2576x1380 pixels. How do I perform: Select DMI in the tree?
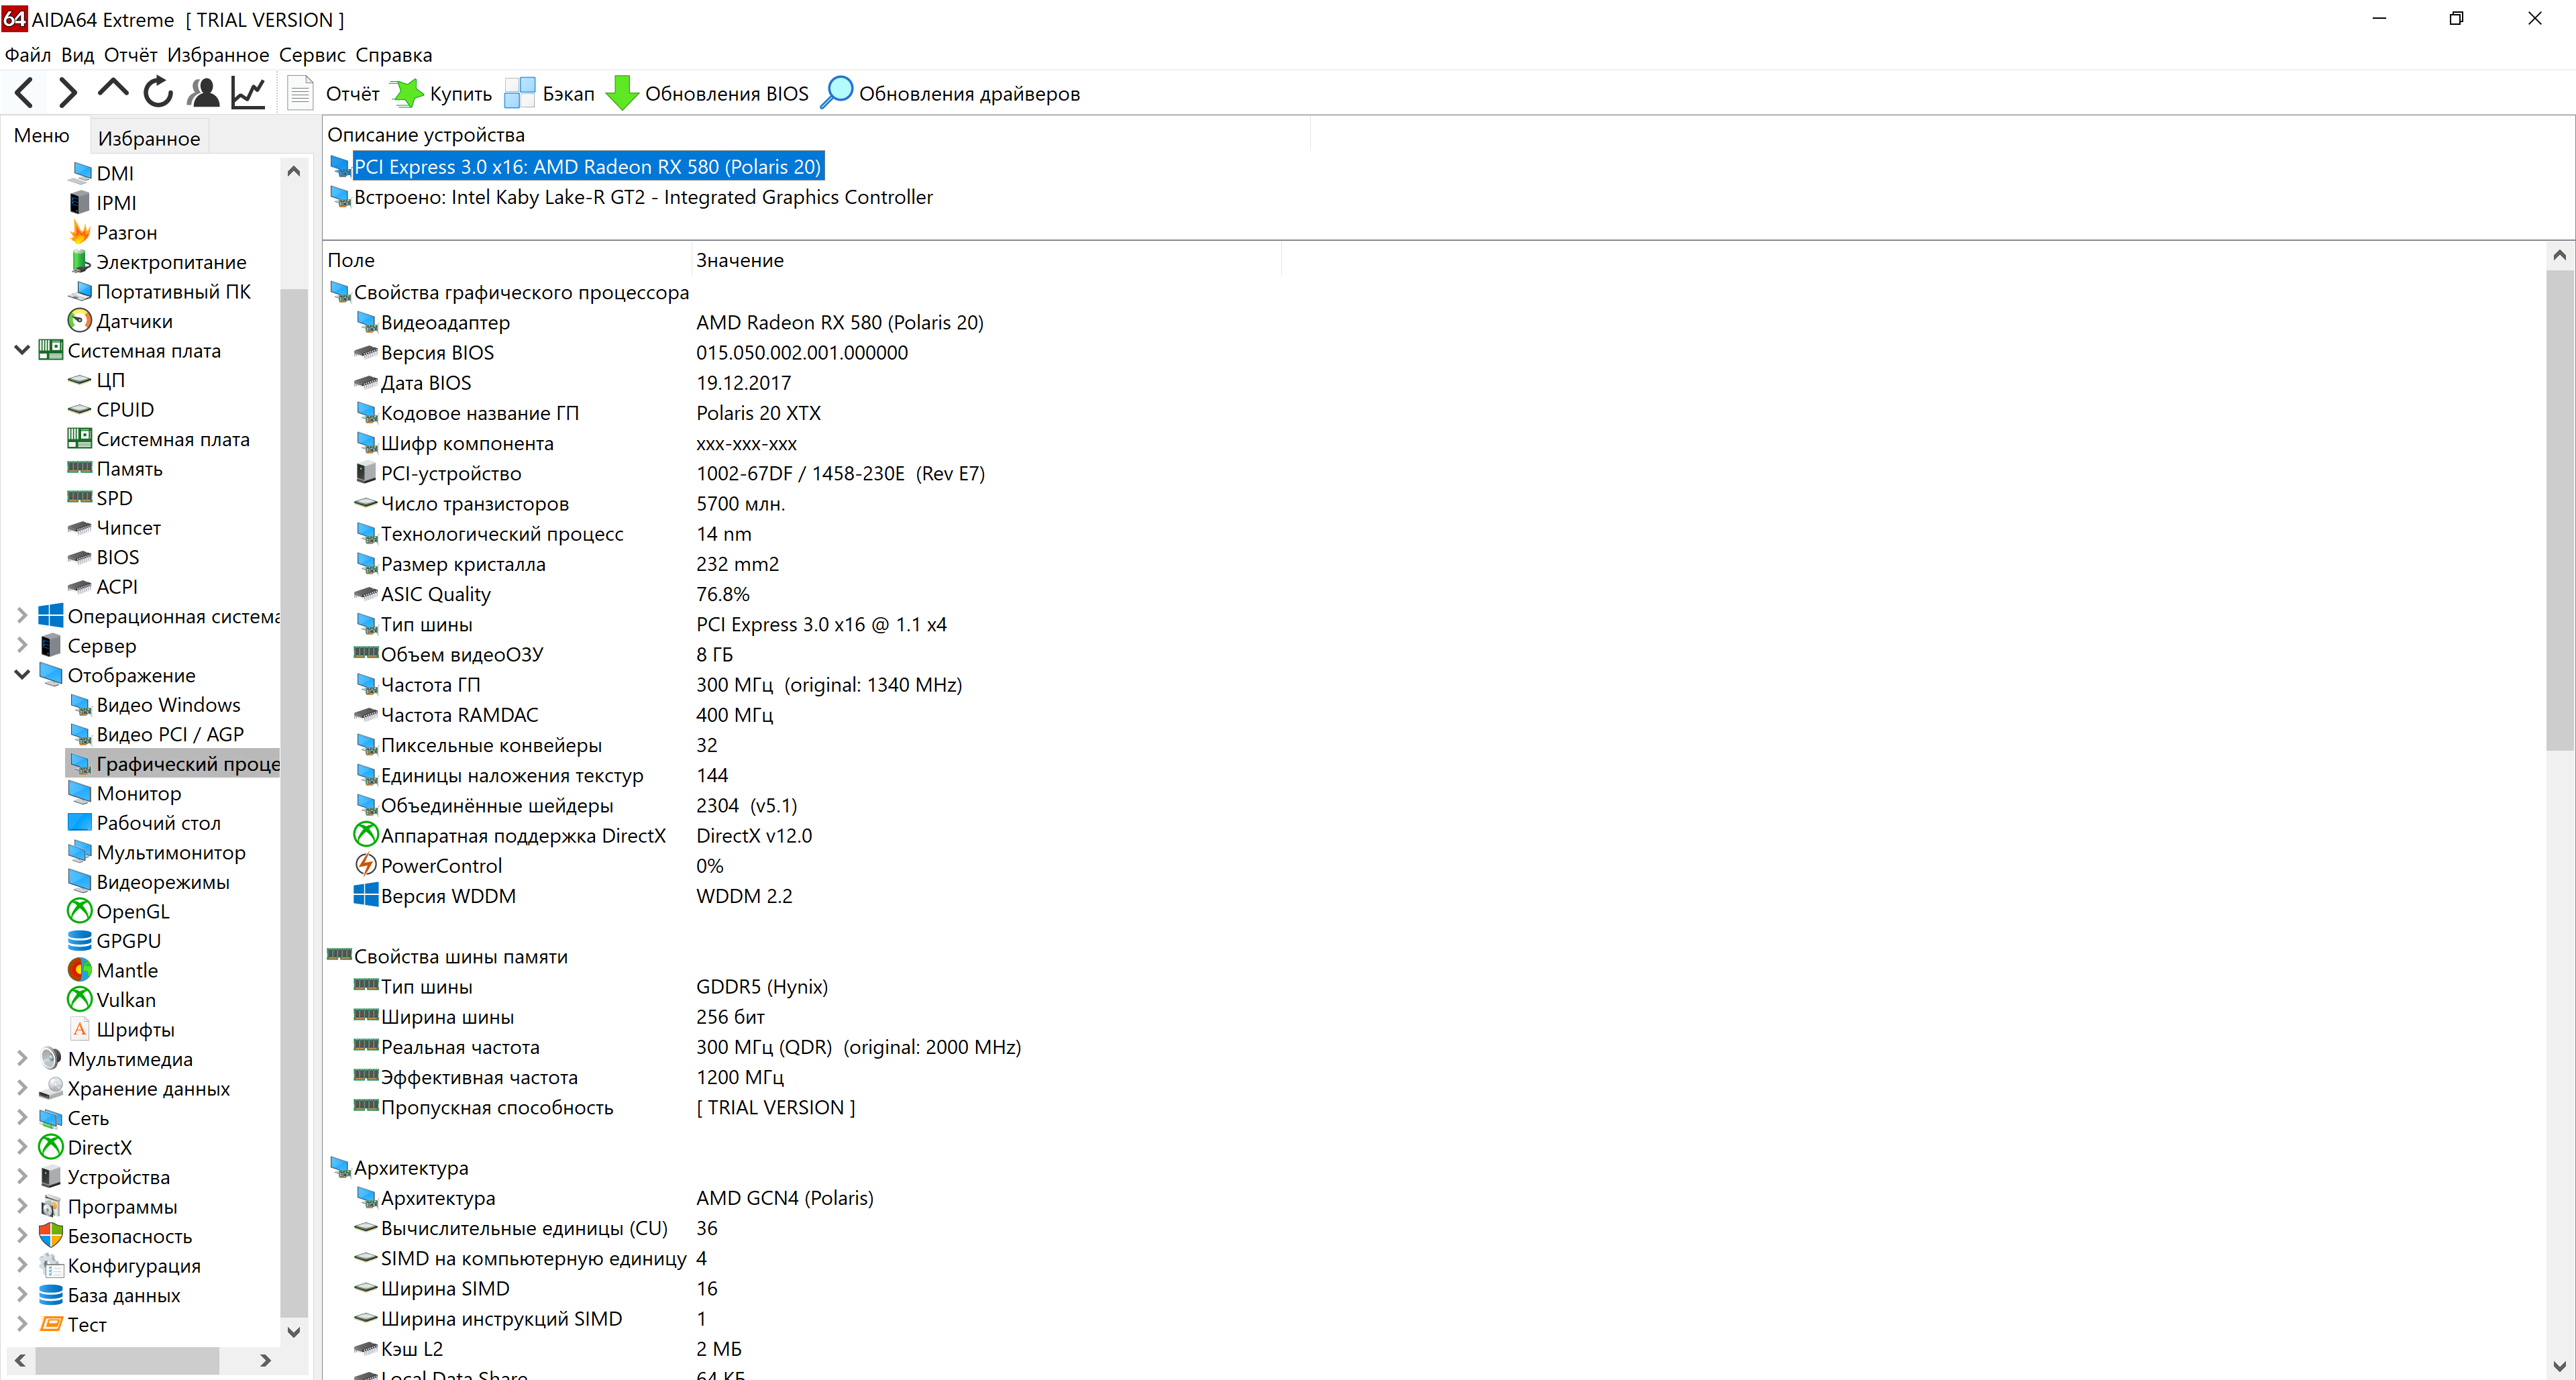[x=101, y=173]
